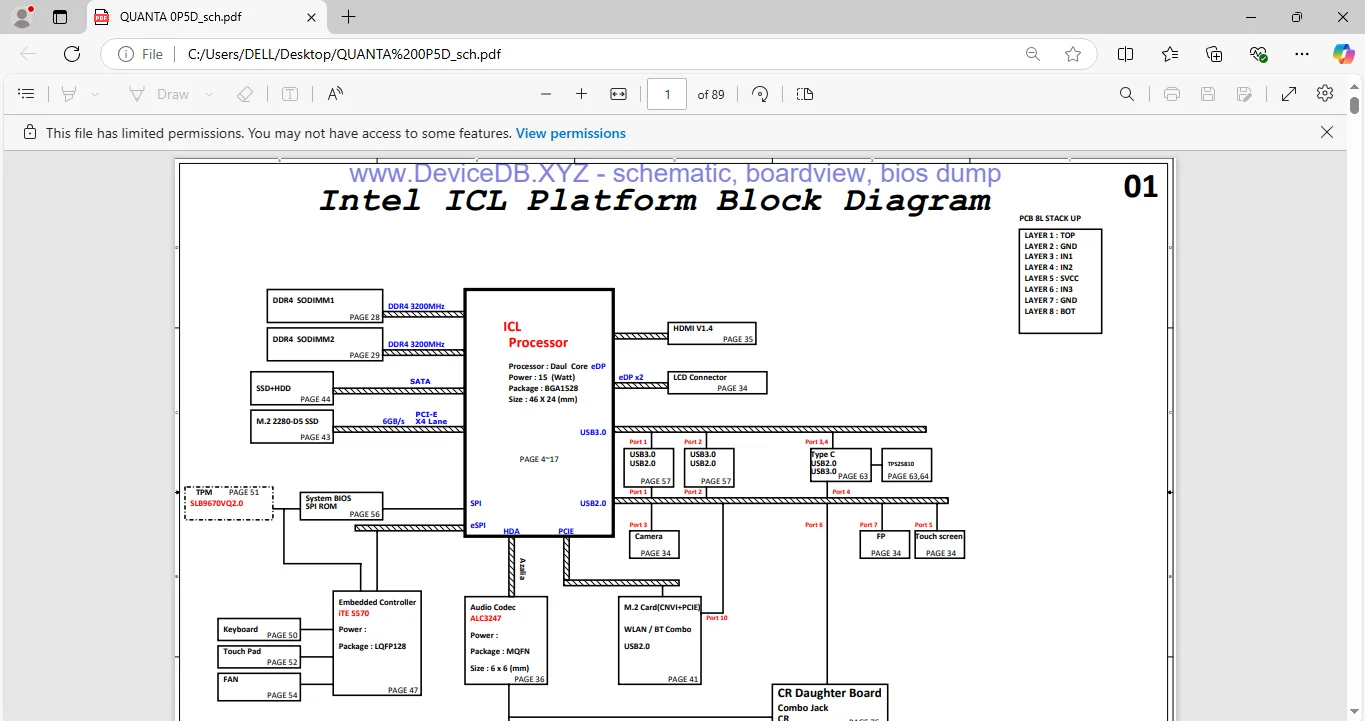Open Browser essentials
The width and height of the screenshot is (1365, 721).
1258,54
